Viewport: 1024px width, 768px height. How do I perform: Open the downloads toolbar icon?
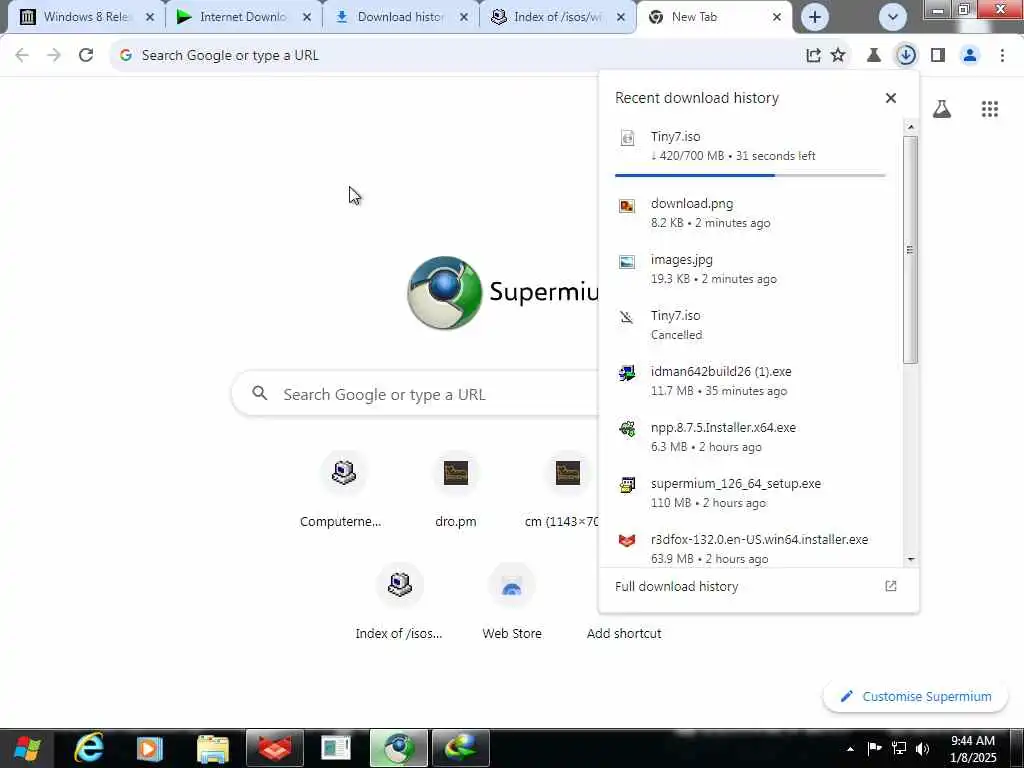(x=906, y=56)
